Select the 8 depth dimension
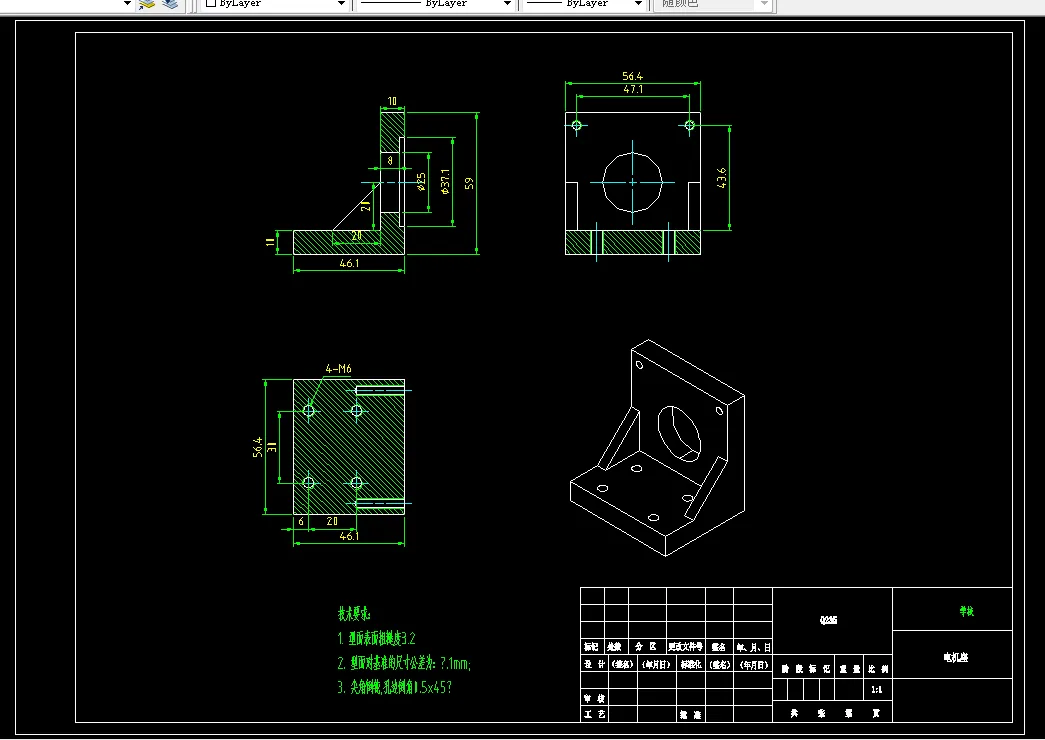 tap(390, 161)
